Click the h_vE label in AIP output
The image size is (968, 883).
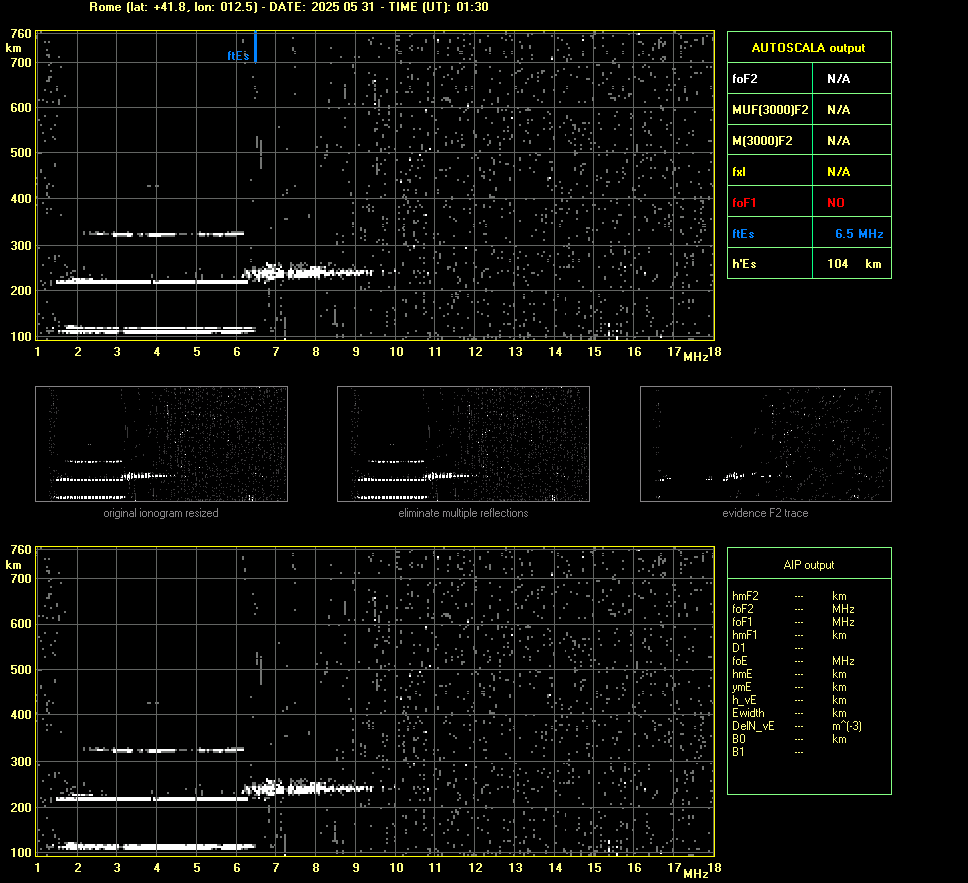click(x=744, y=700)
